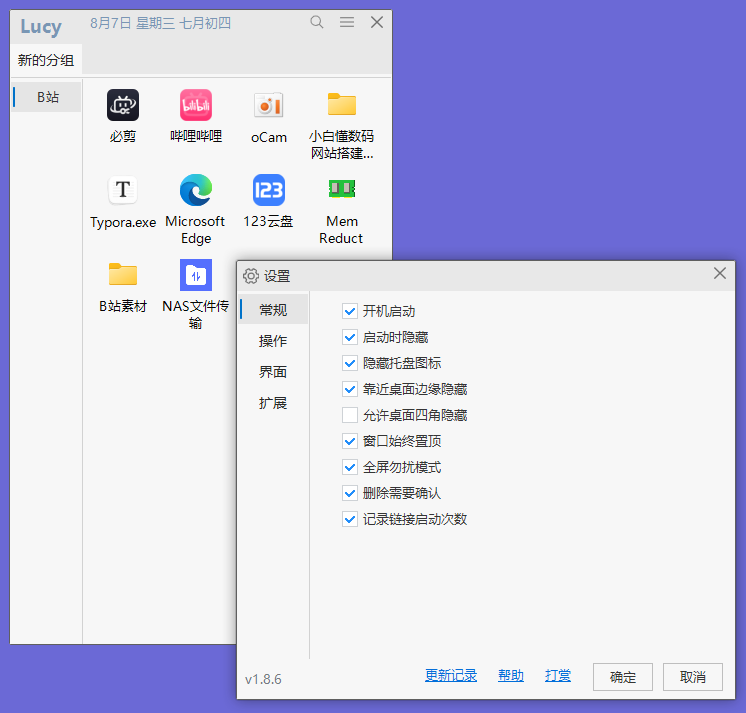Toggle 删除需要确认 checkbox
Screen dimensions: 746x713
(x=350, y=493)
